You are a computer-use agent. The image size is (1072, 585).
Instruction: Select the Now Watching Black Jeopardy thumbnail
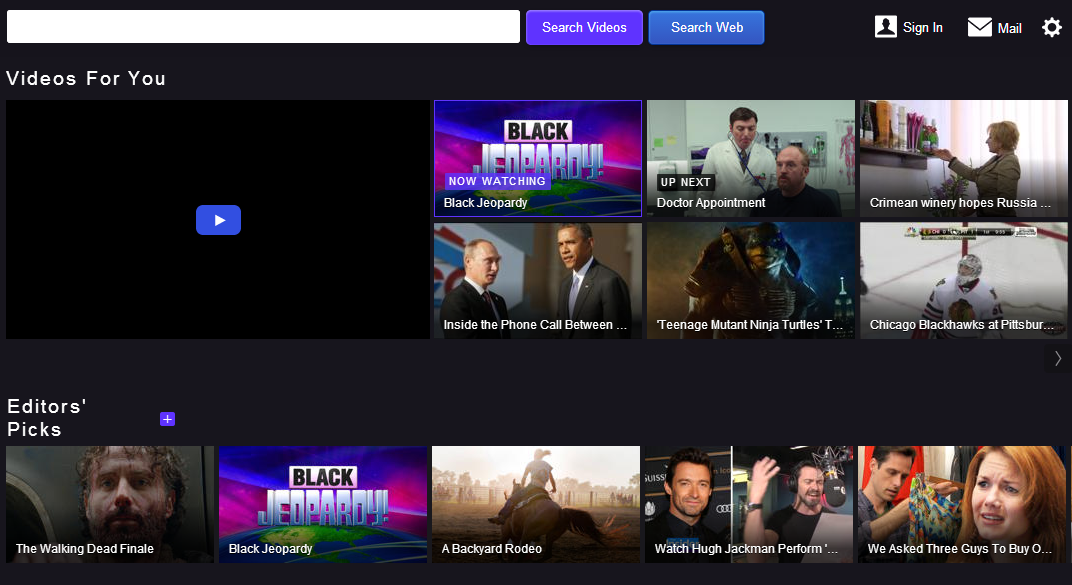(537, 159)
